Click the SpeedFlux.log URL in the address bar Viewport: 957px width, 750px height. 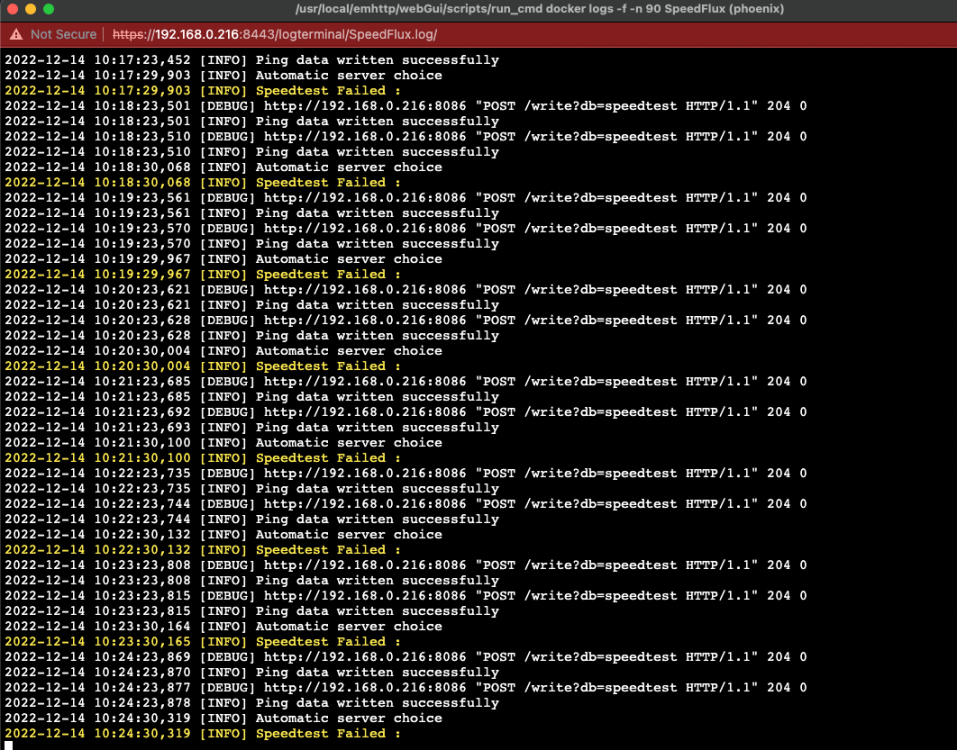pyautogui.click(x=275, y=34)
